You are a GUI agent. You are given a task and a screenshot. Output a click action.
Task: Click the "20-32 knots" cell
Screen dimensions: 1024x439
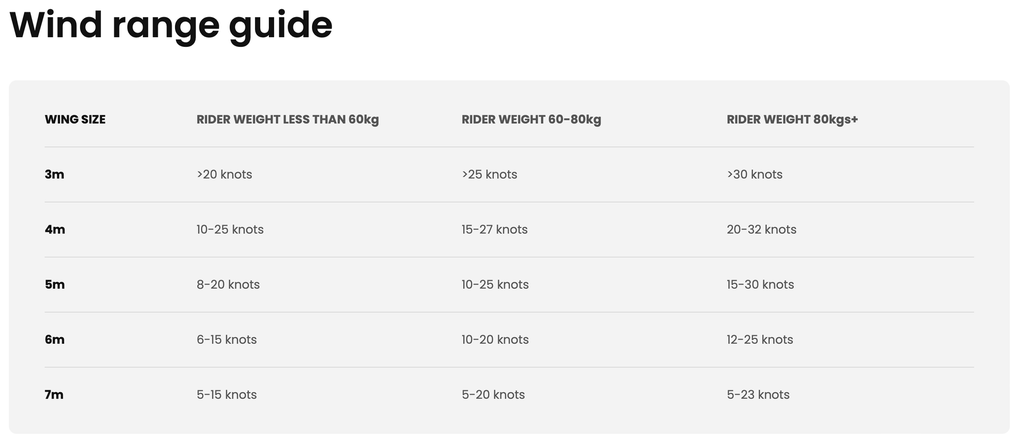(762, 229)
